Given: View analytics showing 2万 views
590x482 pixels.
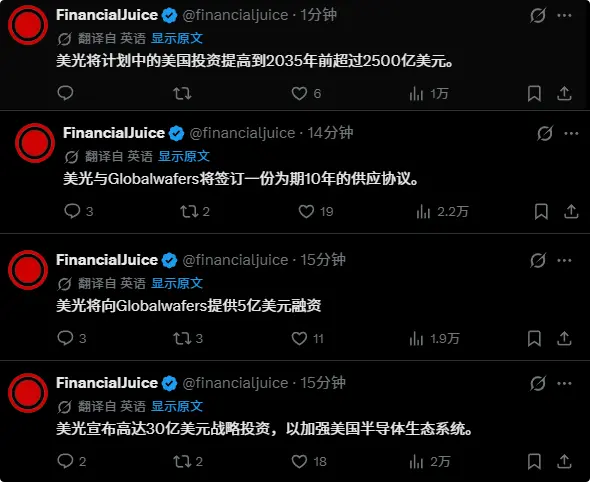Looking at the screenshot, I should click(x=430, y=462).
